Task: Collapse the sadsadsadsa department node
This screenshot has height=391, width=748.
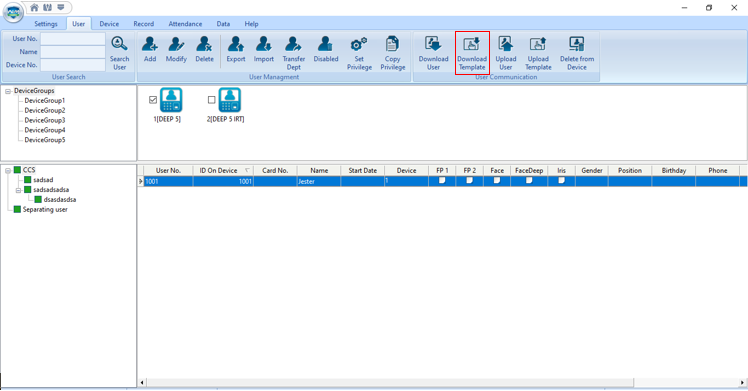Action: click(x=19, y=190)
